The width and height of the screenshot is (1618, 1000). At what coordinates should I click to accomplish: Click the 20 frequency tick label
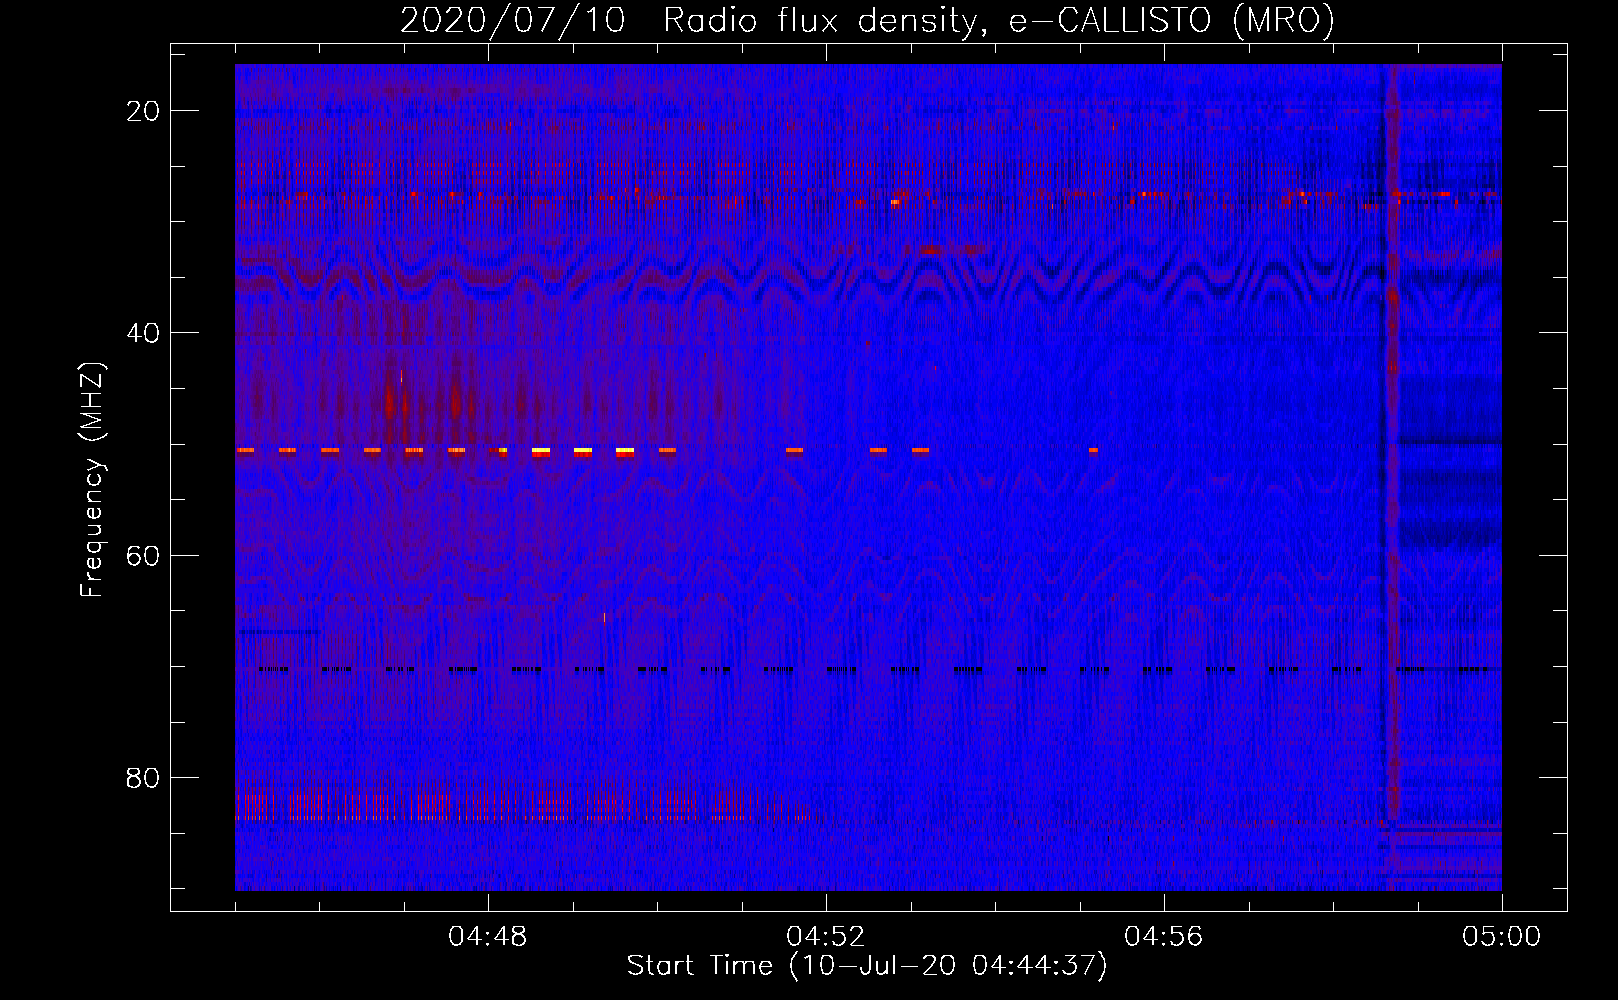[144, 111]
